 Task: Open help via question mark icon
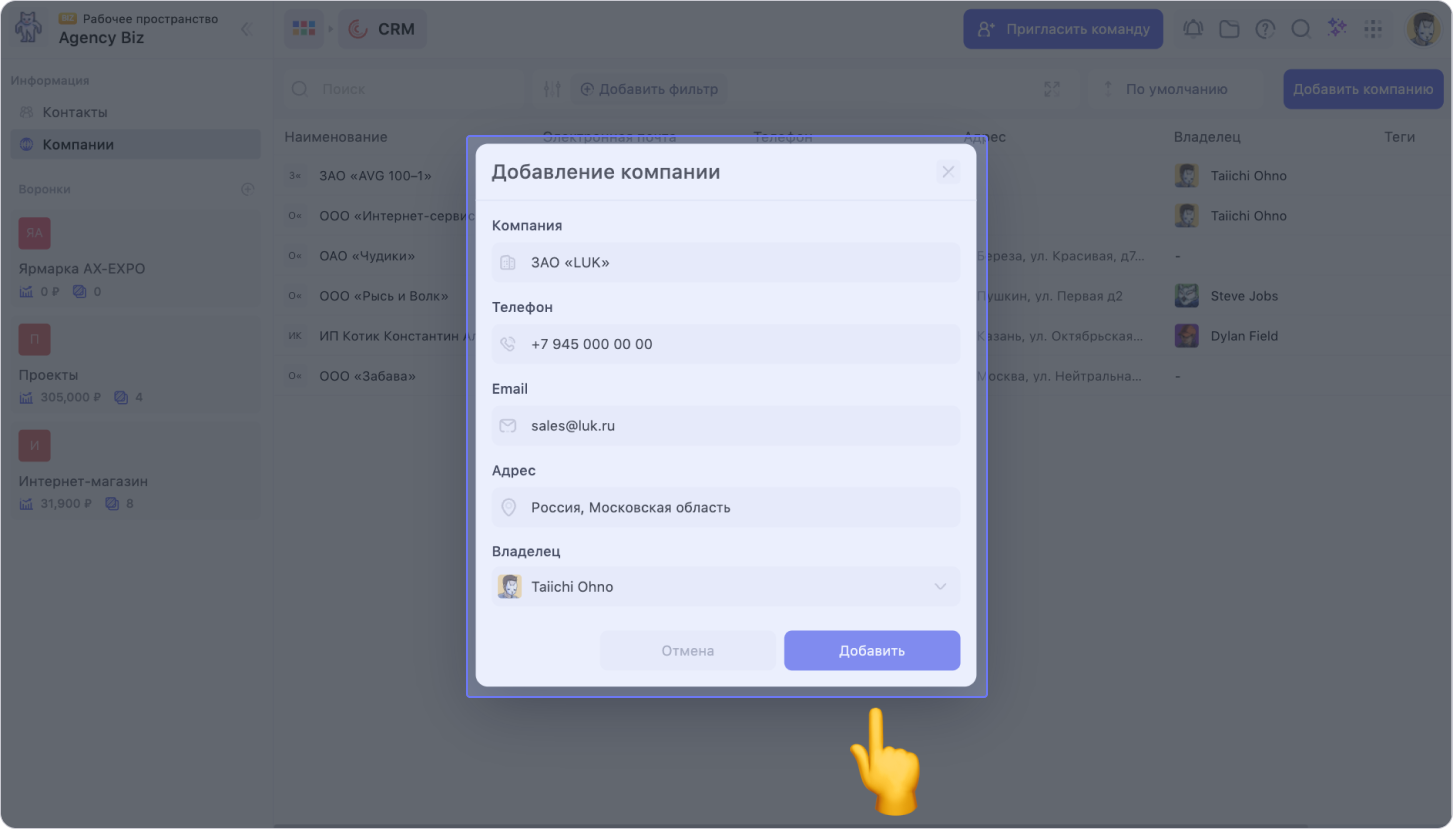(1265, 29)
